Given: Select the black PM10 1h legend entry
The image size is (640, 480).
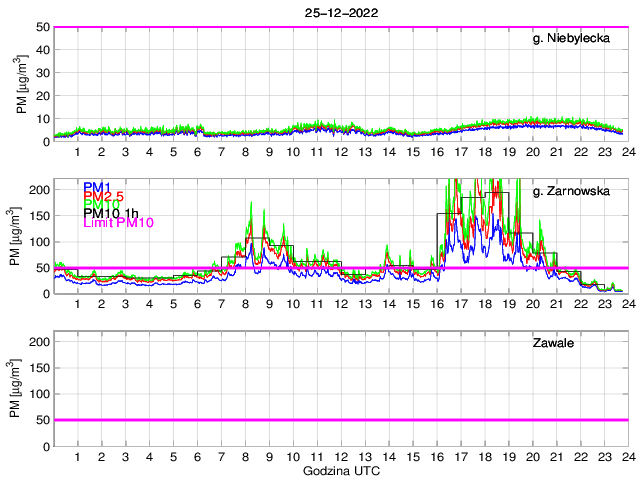Looking at the screenshot, I should pyautogui.click(x=112, y=213).
